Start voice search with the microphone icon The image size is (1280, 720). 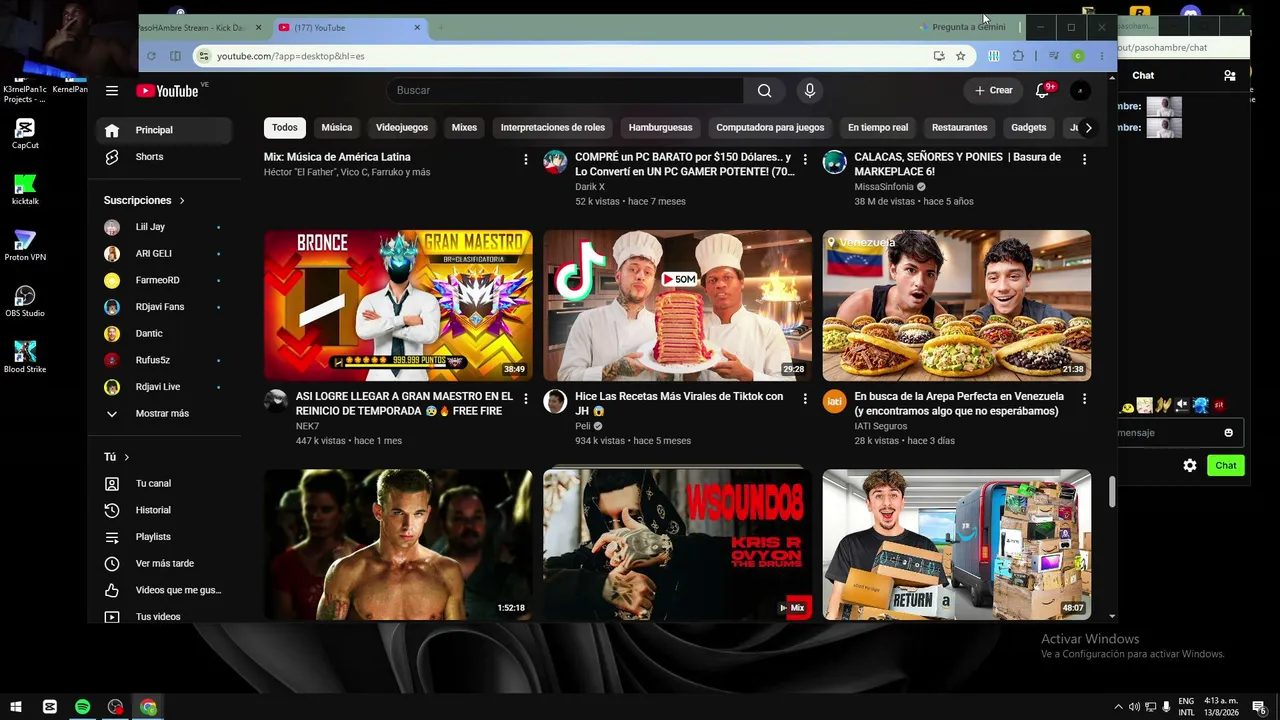pyautogui.click(x=810, y=91)
